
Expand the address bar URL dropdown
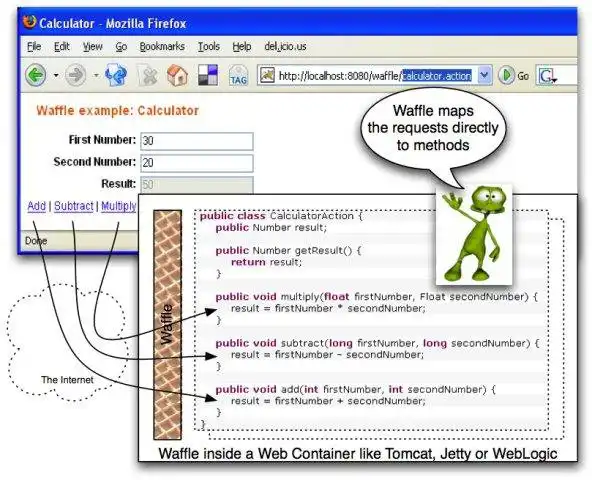[484, 76]
